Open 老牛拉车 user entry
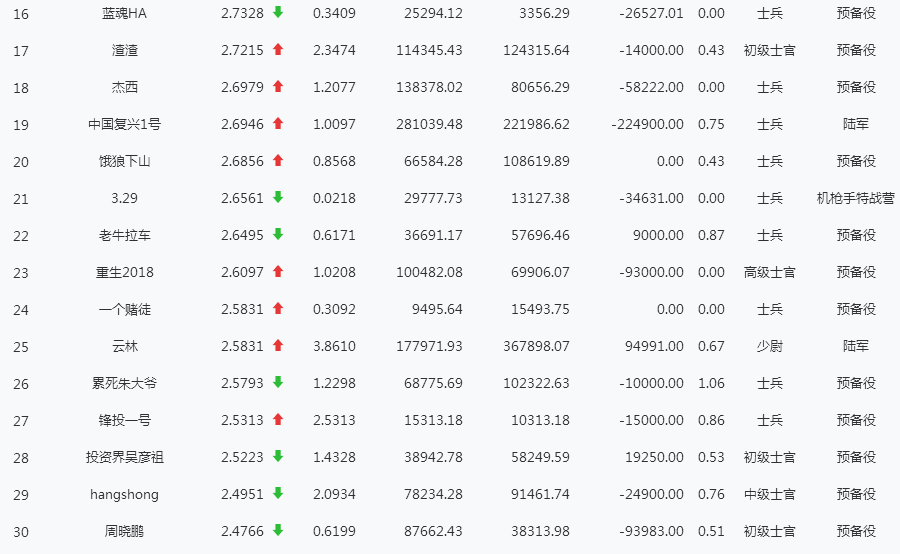This screenshot has width=900, height=554. pos(125,235)
